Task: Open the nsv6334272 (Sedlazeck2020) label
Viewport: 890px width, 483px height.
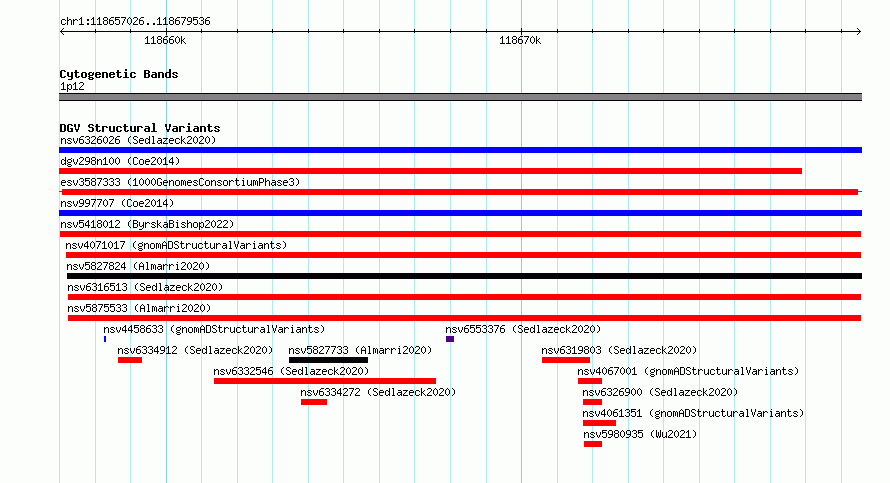Action: point(378,392)
